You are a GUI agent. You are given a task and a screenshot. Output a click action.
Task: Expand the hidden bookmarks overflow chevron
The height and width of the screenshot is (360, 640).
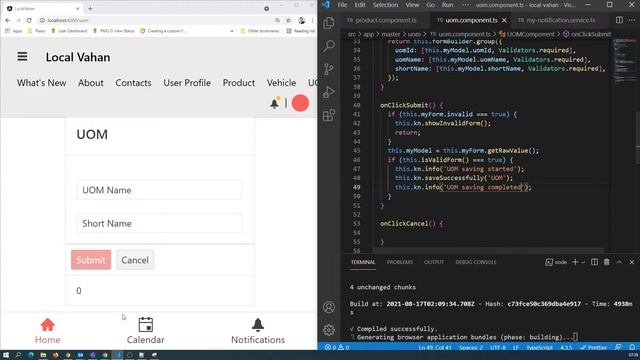[232, 31]
